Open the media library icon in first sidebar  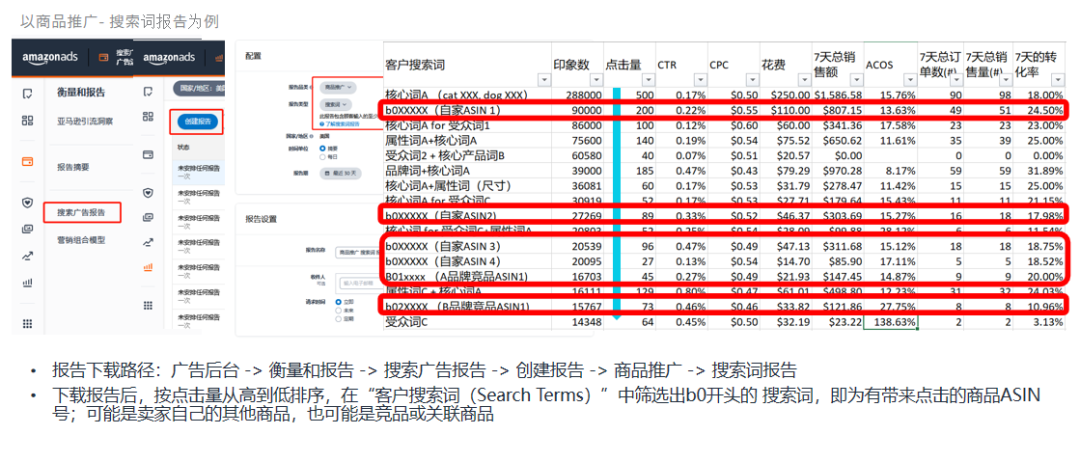click(28, 229)
